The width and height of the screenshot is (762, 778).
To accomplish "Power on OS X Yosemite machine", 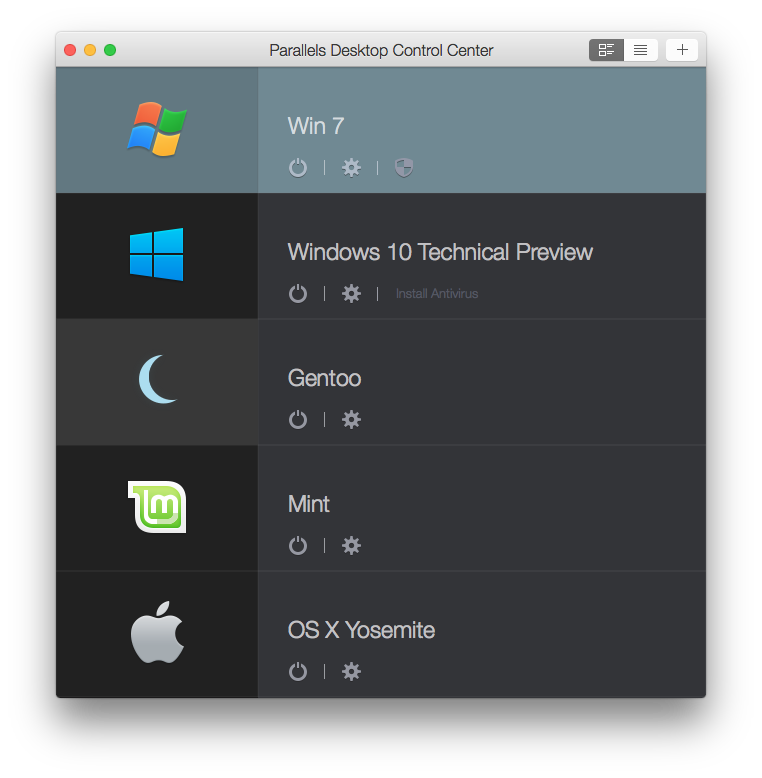I will (x=298, y=672).
